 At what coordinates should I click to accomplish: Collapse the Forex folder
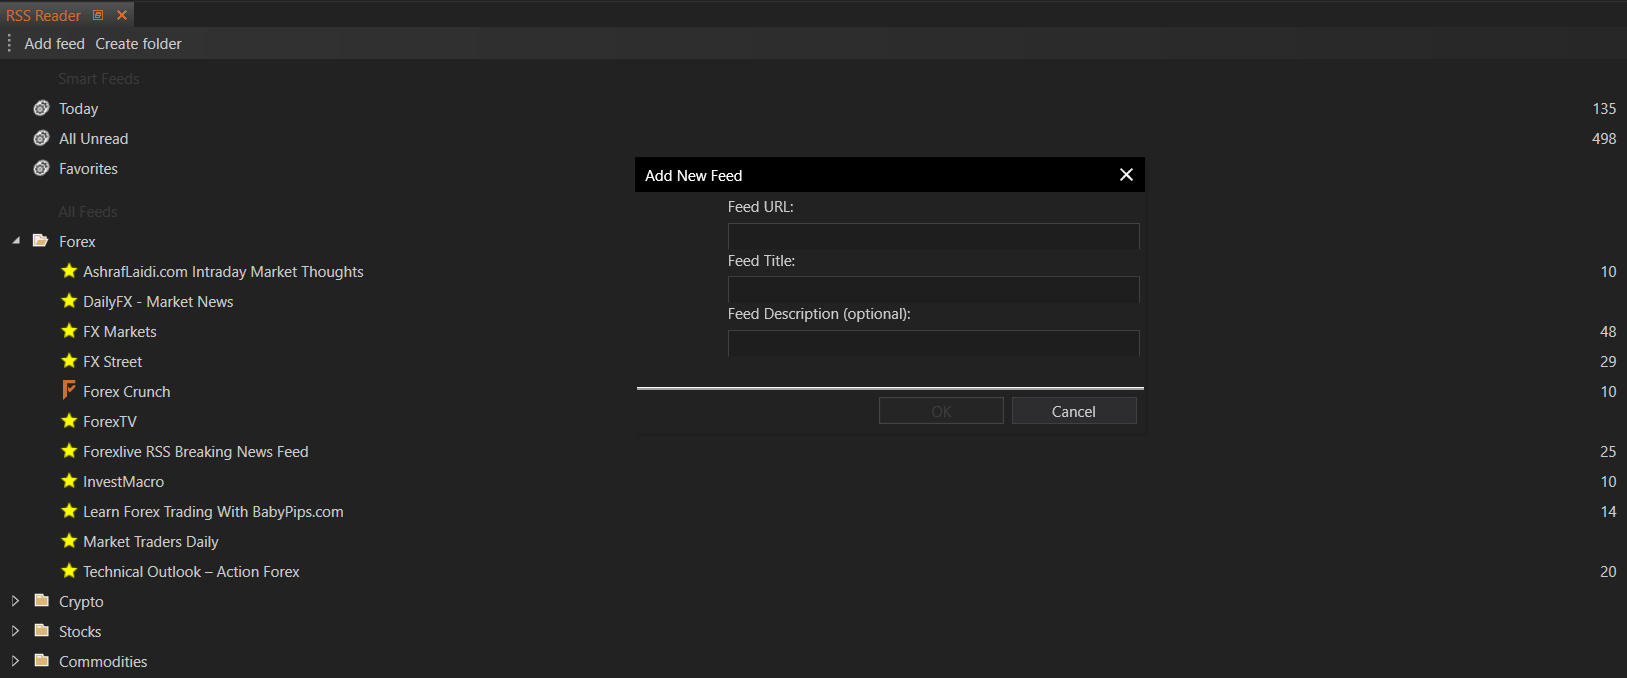(16, 241)
